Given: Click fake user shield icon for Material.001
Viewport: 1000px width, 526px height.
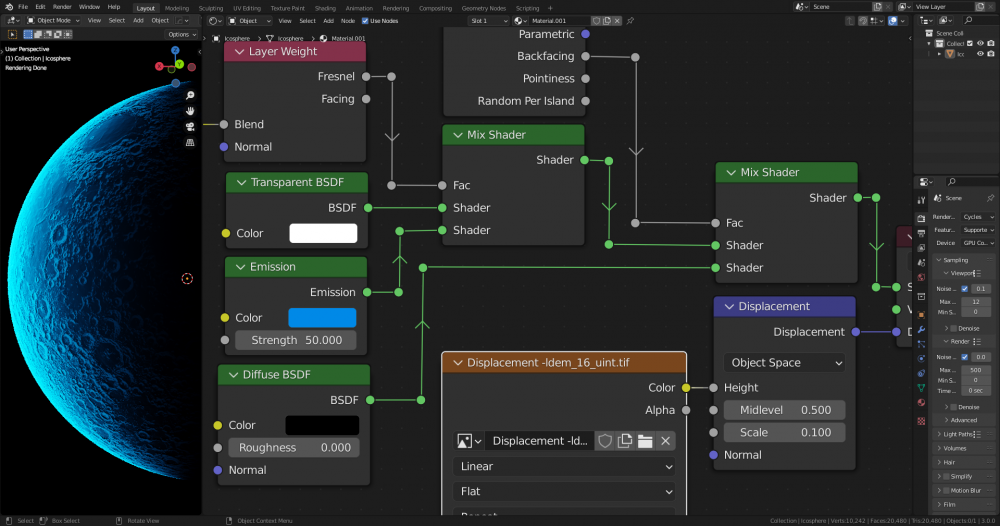Looking at the screenshot, I should (x=596, y=20).
